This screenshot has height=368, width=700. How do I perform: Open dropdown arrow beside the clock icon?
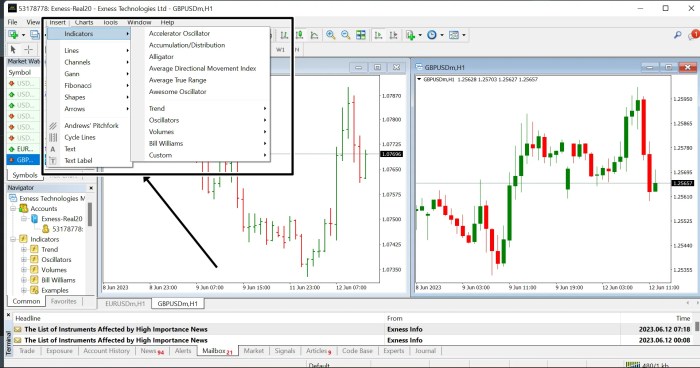click(x=442, y=35)
